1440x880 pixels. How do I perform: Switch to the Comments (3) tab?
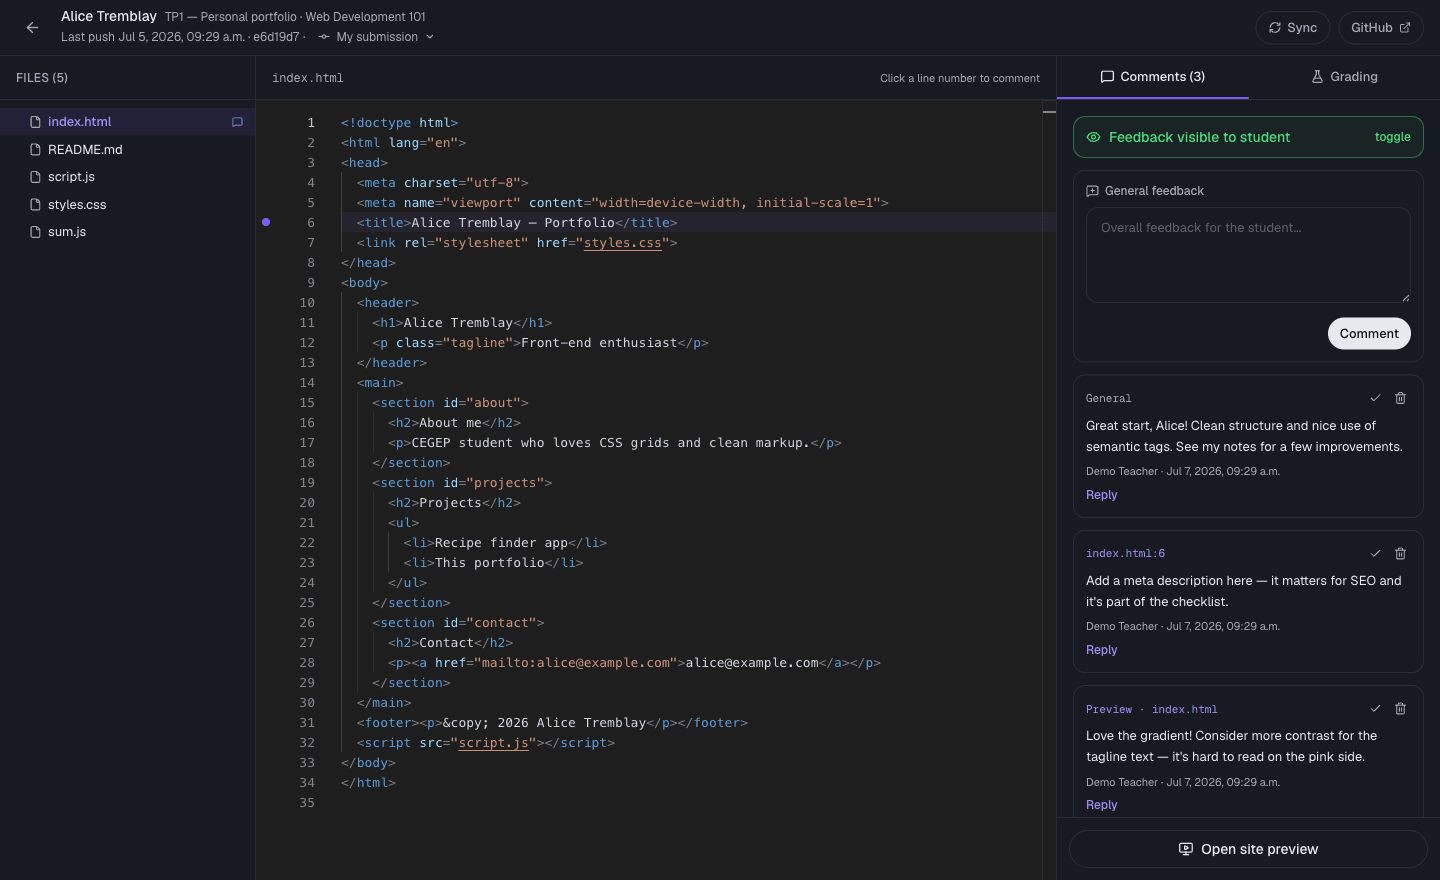click(1152, 77)
